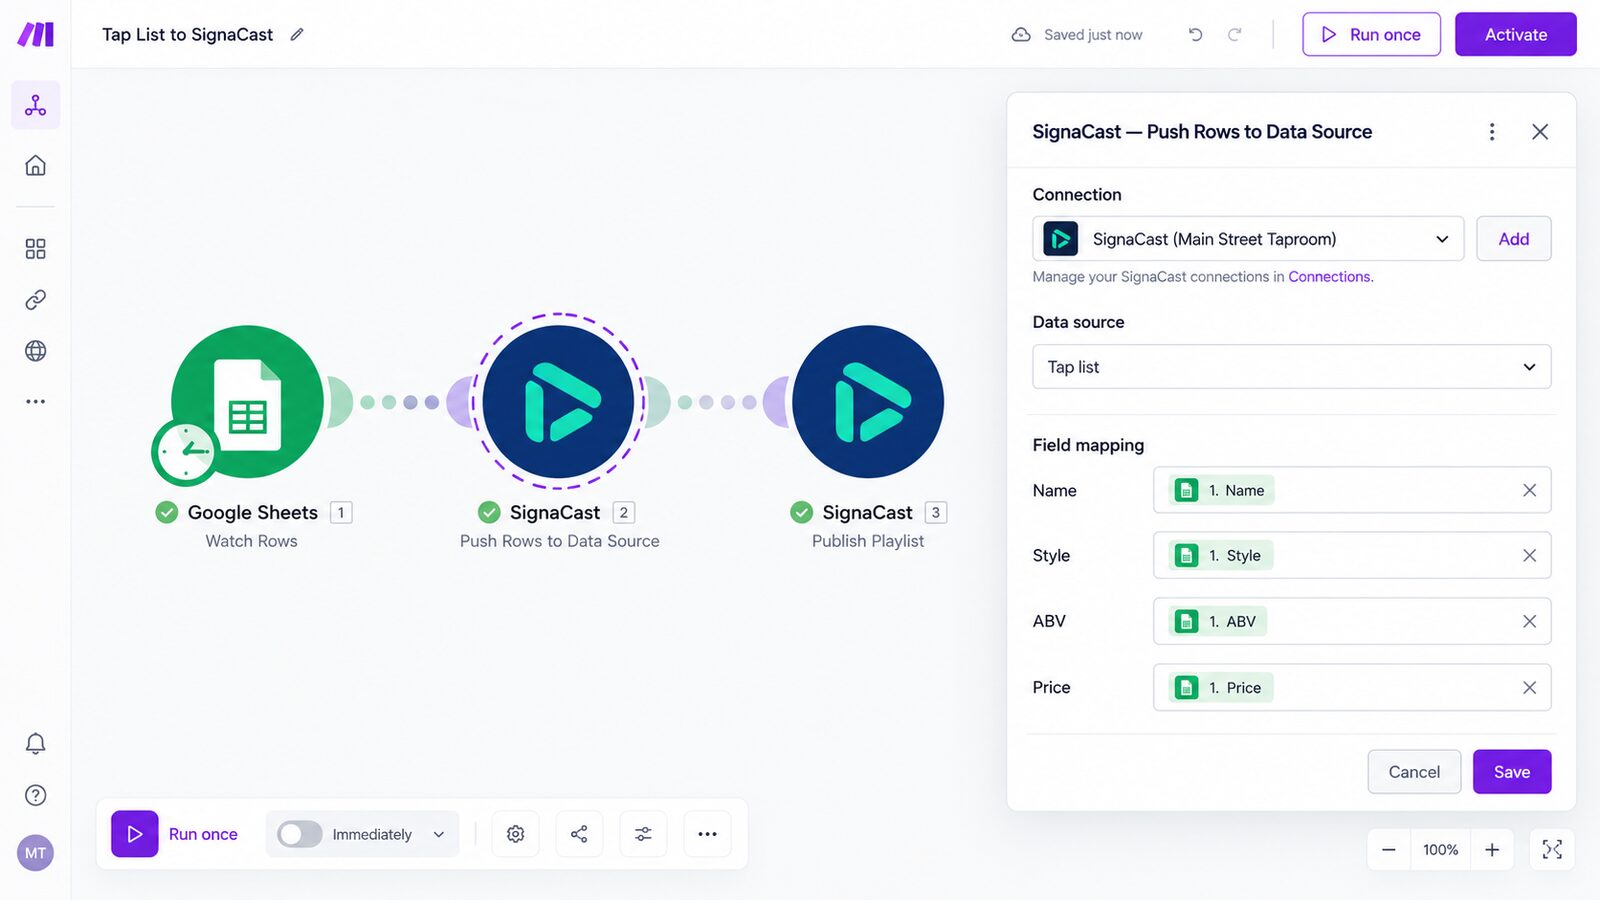Remove the Name field mapping
This screenshot has width=1600, height=900.
pyautogui.click(x=1529, y=490)
